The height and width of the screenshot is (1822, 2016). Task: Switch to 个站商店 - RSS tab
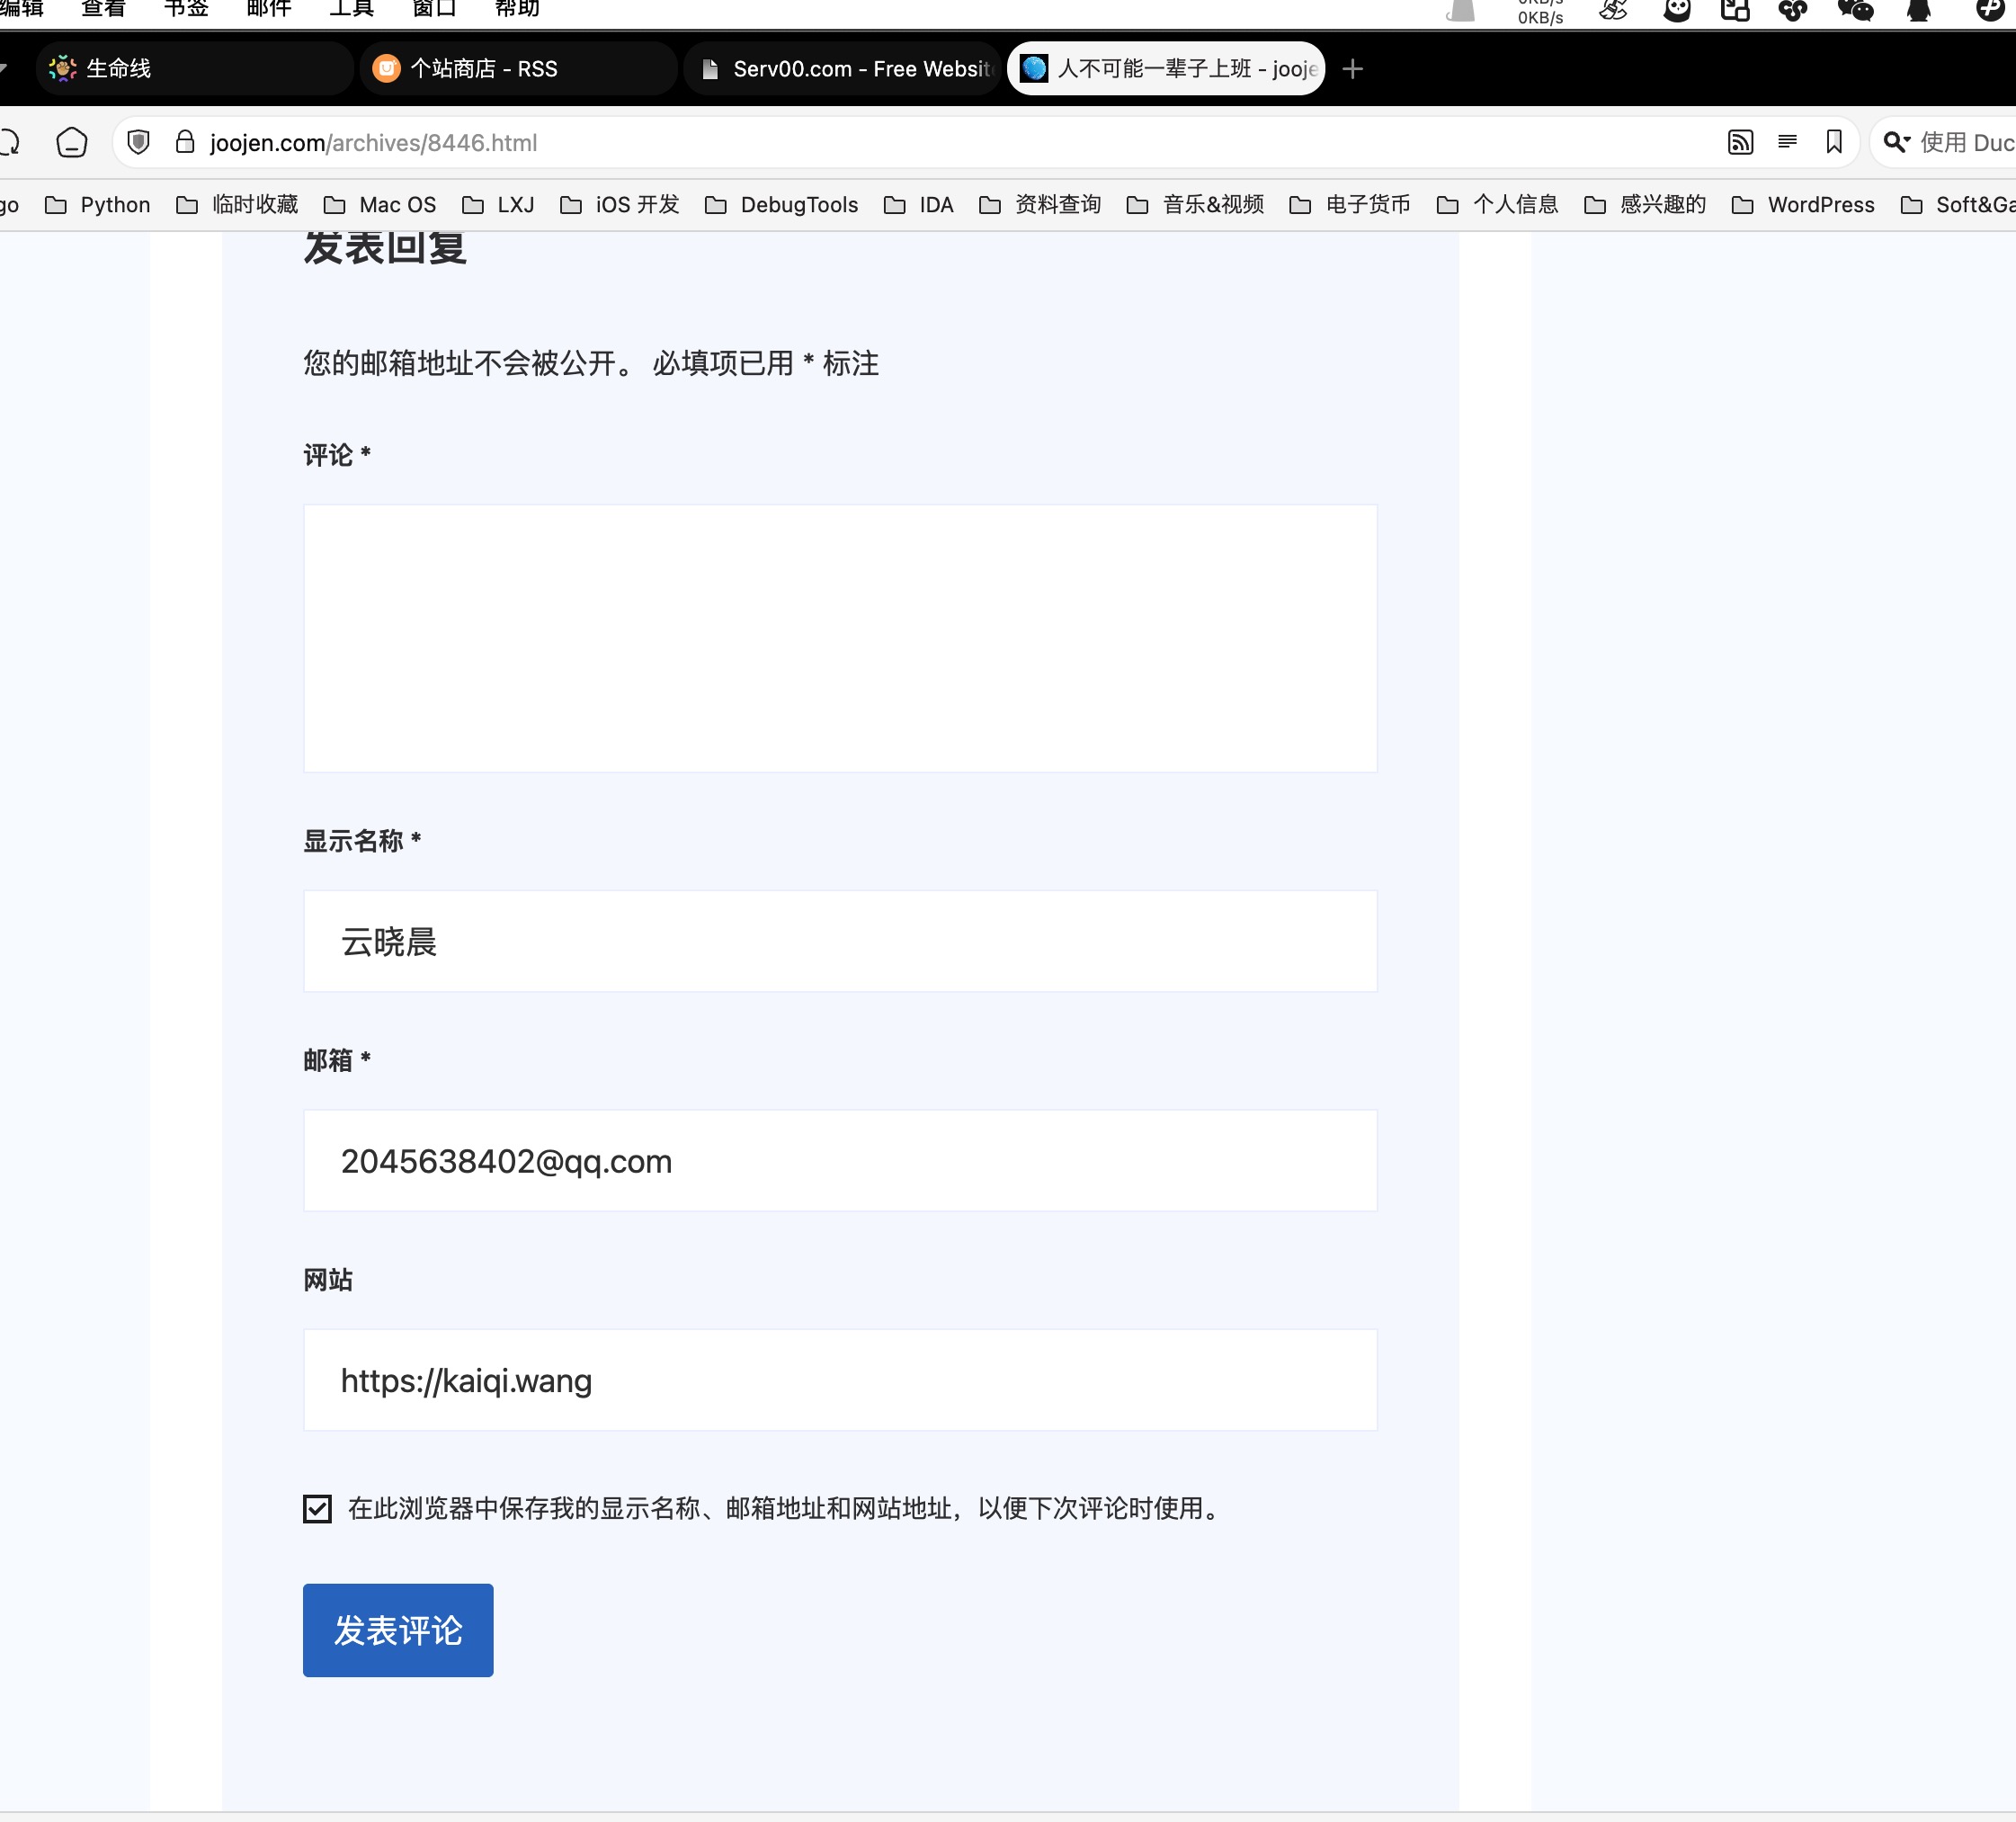pos(518,69)
